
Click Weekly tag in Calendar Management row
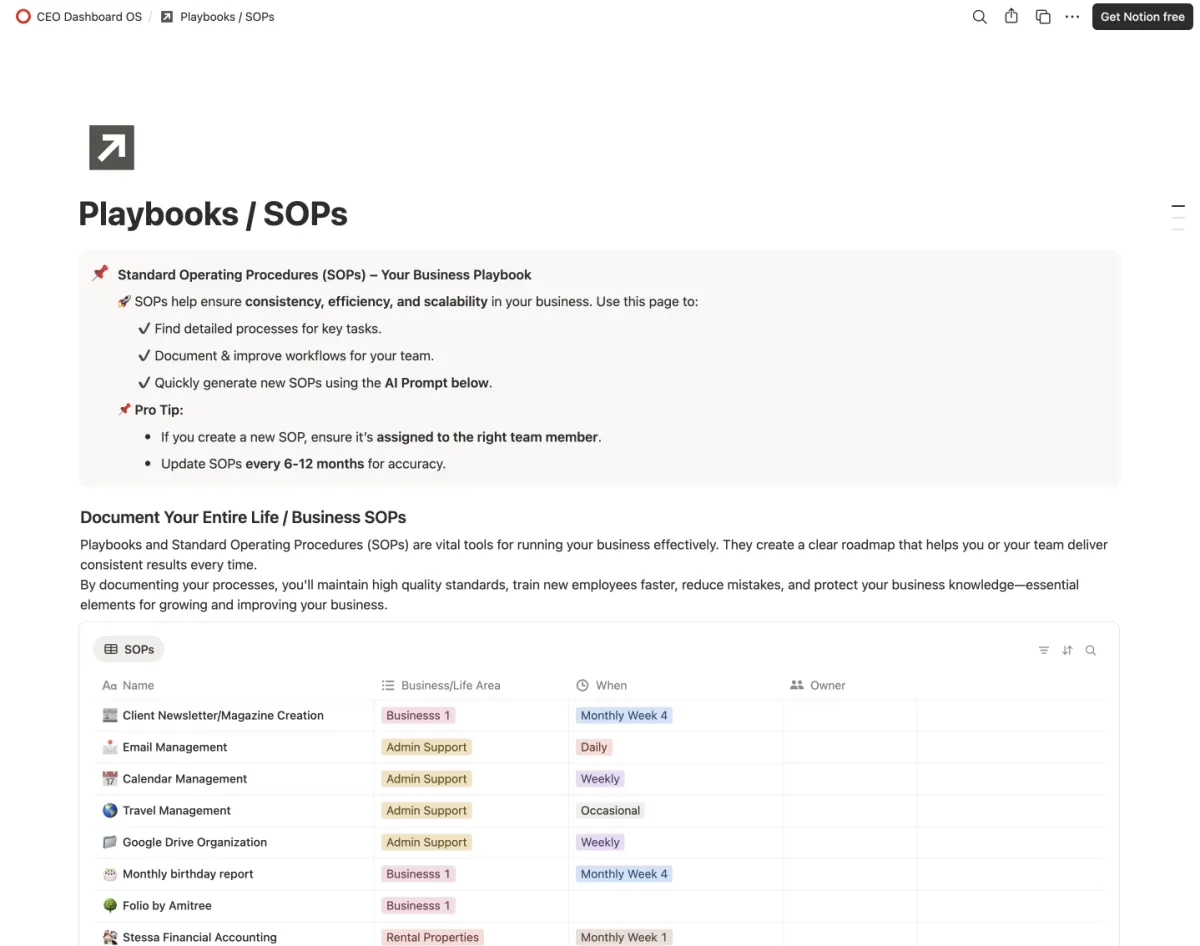pyautogui.click(x=600, y=779)
